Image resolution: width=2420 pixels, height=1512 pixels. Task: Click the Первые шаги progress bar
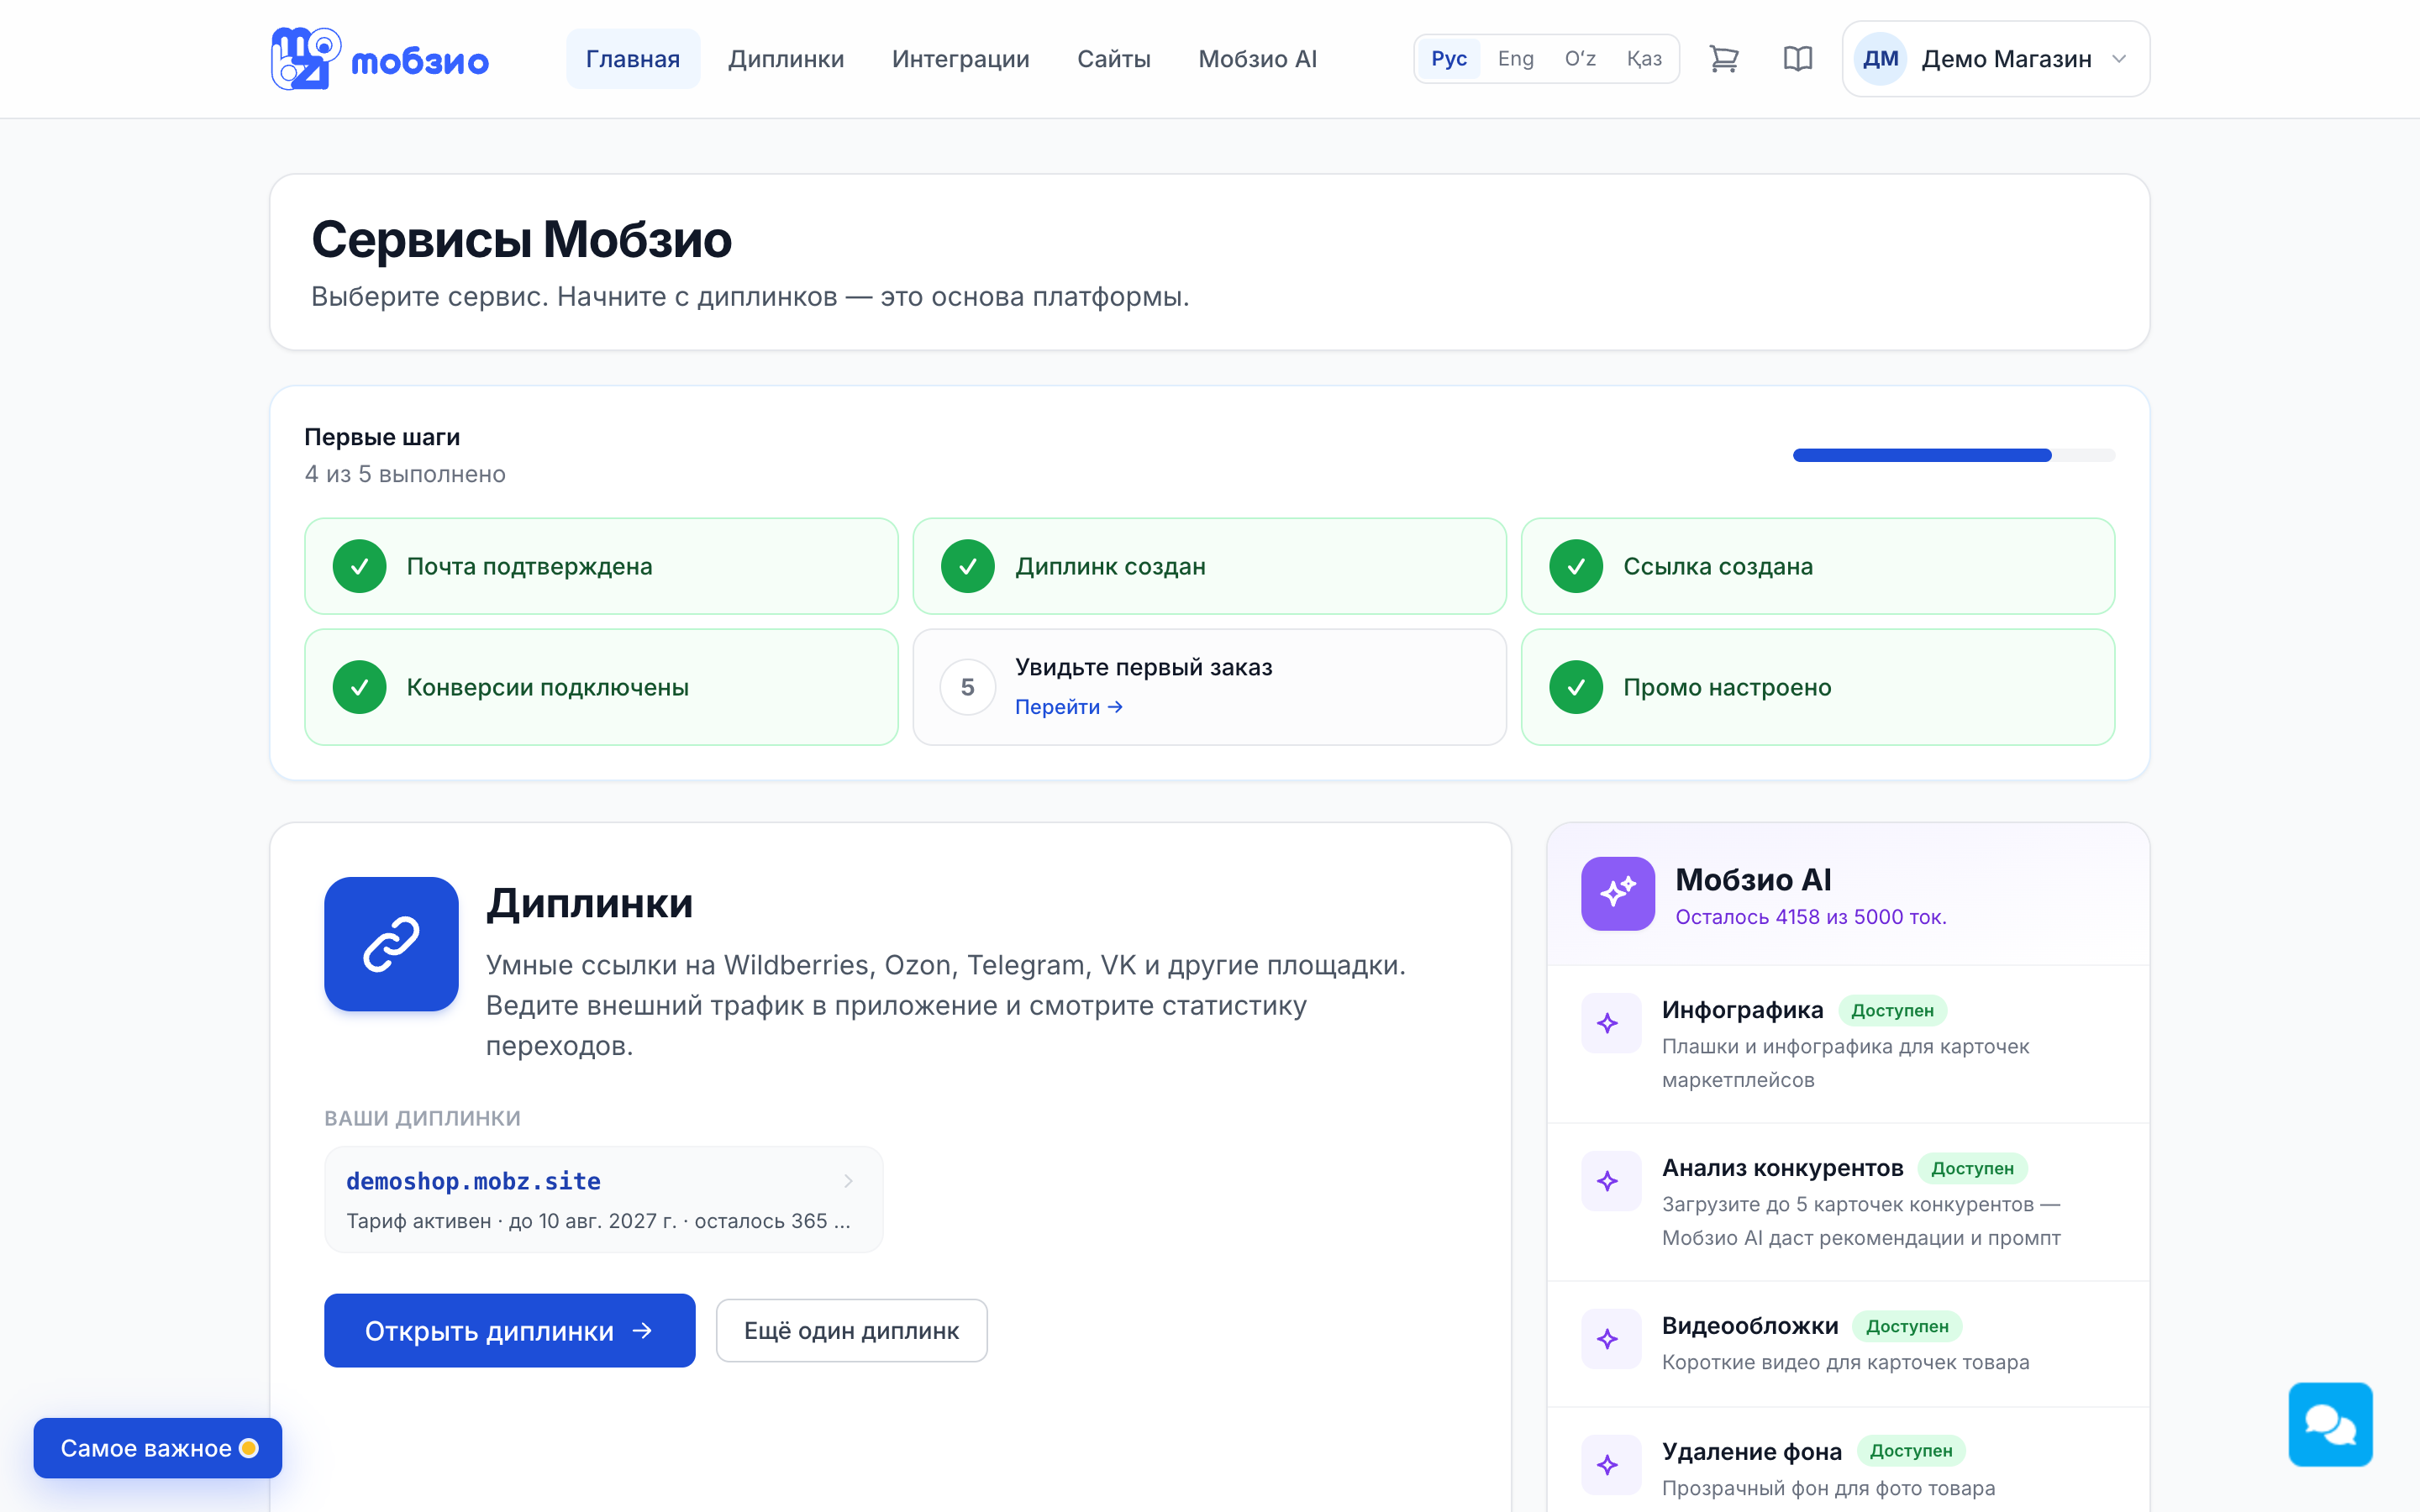point(1953,455)
